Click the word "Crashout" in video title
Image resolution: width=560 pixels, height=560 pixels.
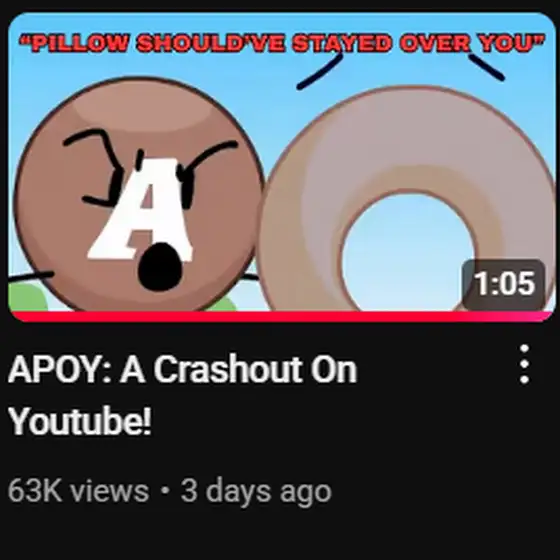tap(228, 369)
